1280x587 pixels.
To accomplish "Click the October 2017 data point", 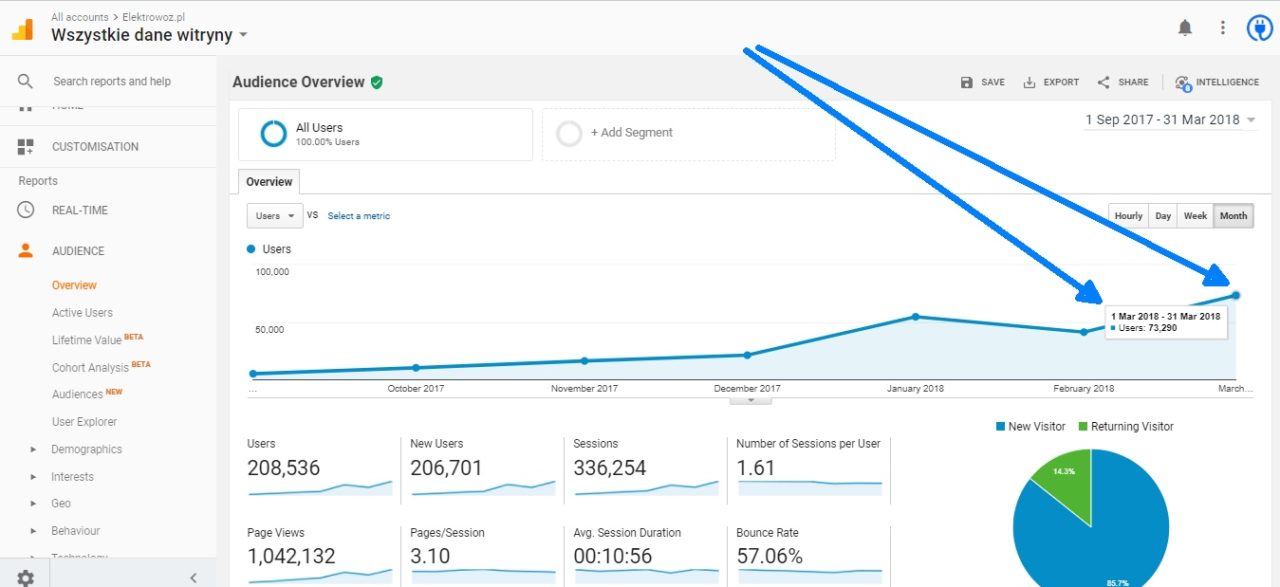I will 416,368.
